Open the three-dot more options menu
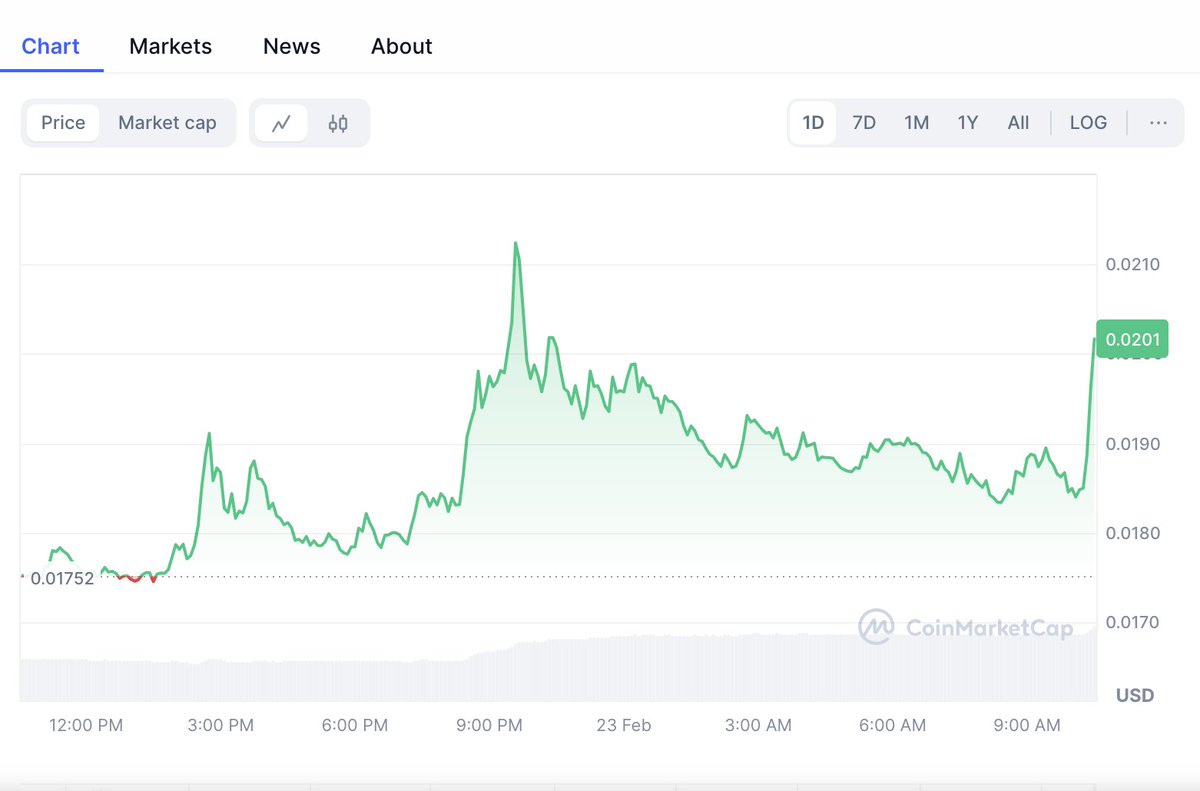Image resolution: width=1200 pixels, height=791 pixels. coord(1158,123)
